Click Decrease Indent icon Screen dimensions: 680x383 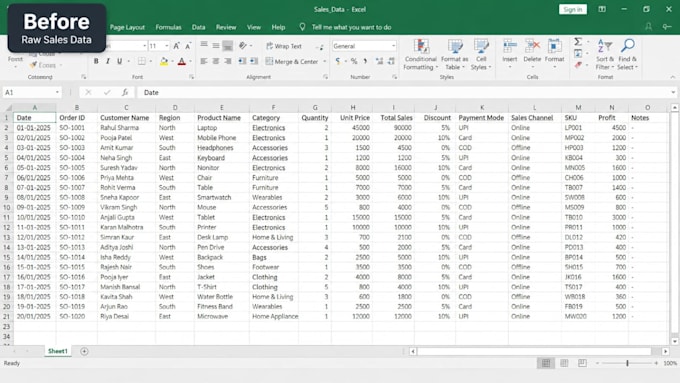click(x=242, y=61)
